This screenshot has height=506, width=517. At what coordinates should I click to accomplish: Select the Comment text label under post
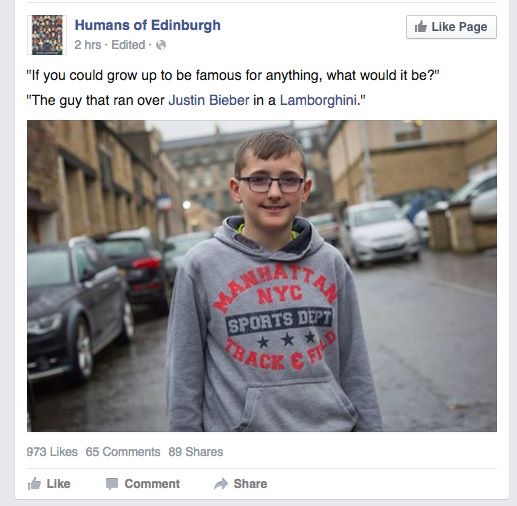point(152,484)
